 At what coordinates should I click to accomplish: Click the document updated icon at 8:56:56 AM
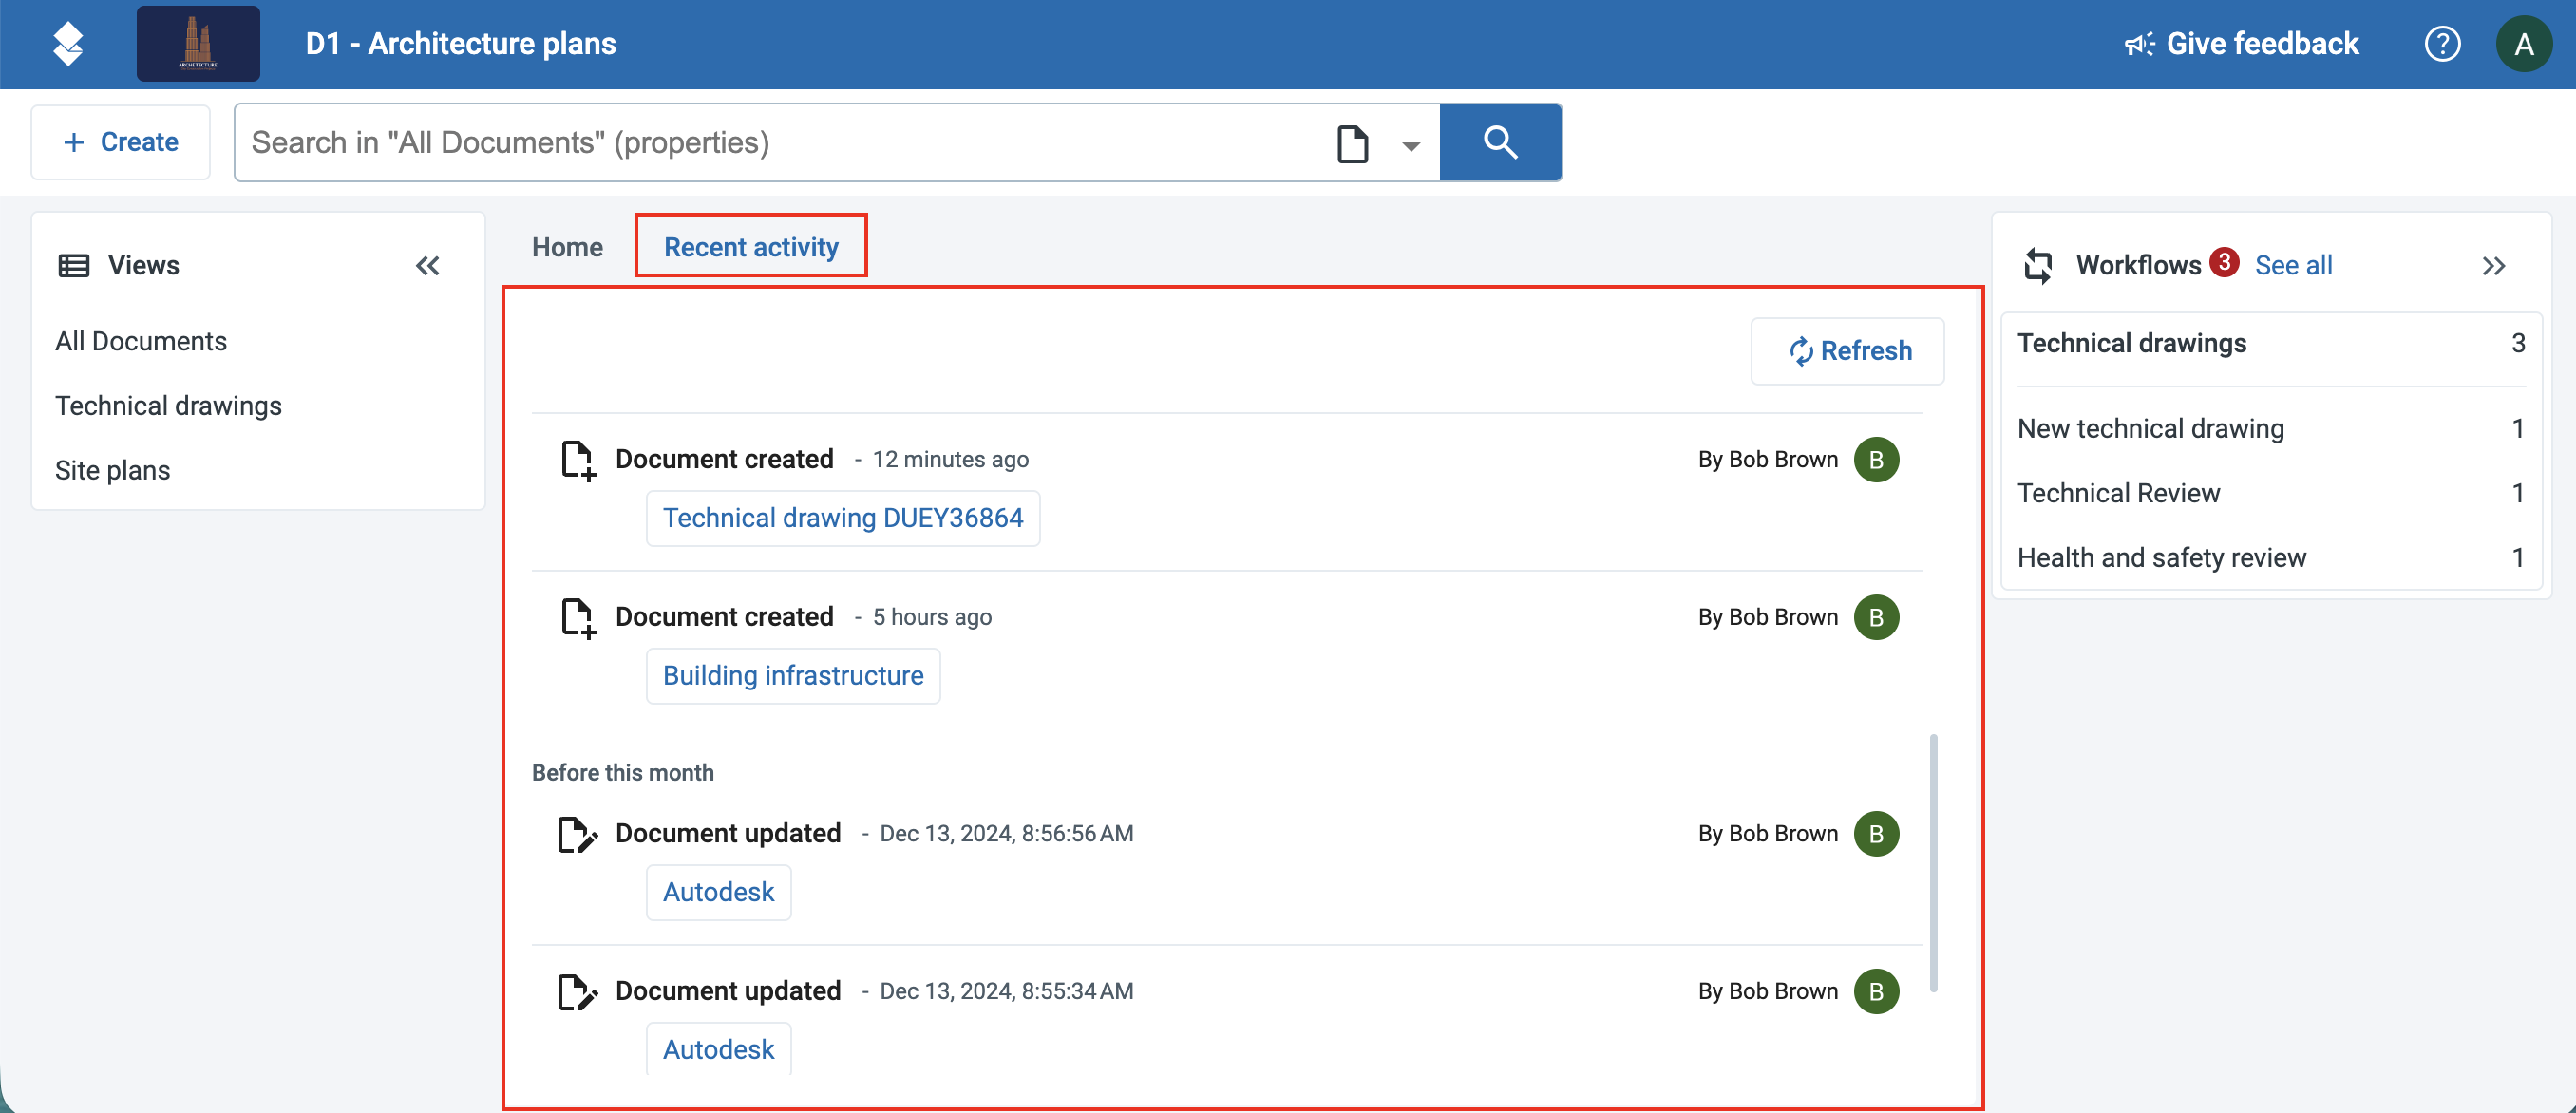click(577, 834)
